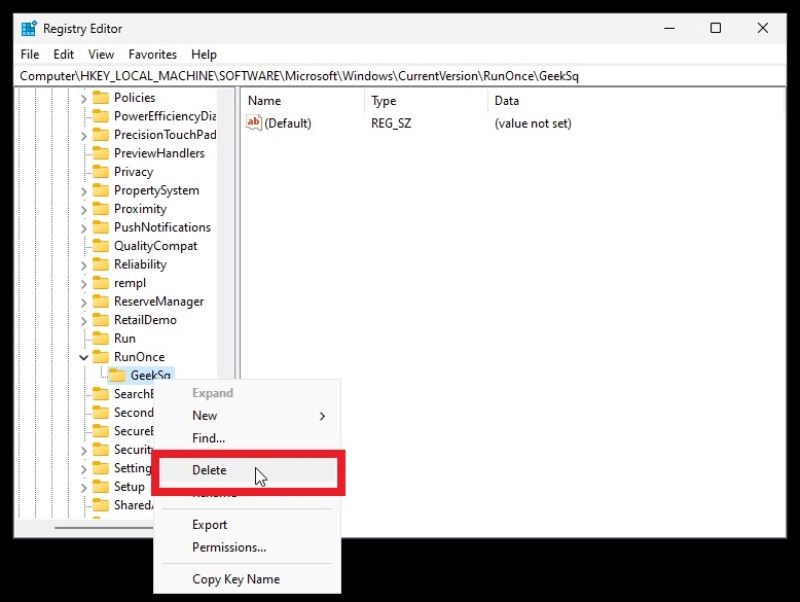This screenshot has height=602, width=800.
Task: Expand the rempl key
Action: (84, 283)
